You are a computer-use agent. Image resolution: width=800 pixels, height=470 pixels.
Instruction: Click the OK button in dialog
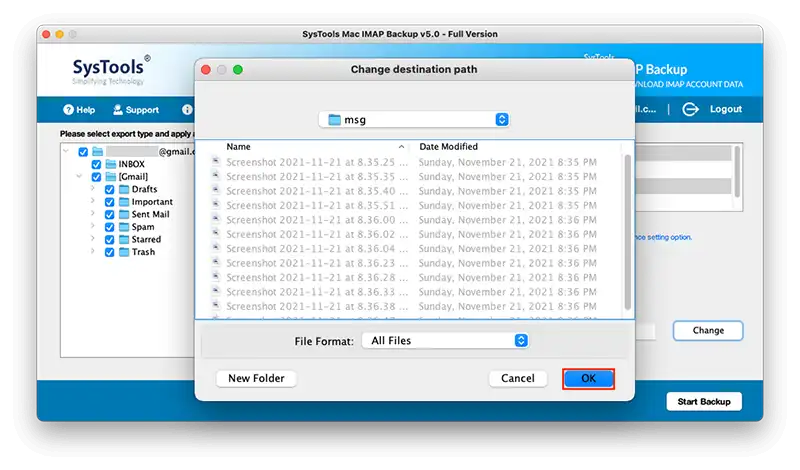pyautogui.click(x=588, y=379)
